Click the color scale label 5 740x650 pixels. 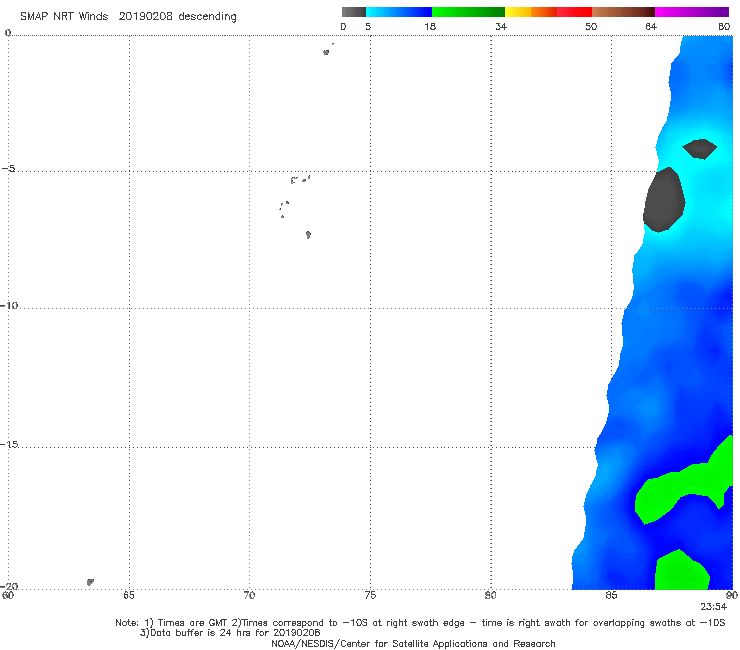[x=368, y=27]
